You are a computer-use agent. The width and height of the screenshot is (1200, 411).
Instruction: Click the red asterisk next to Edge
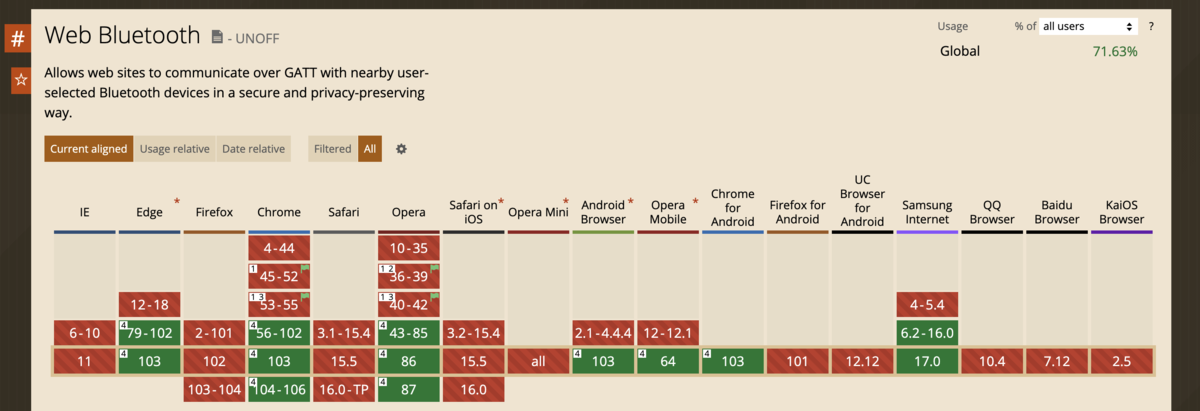tap(176, 202)
